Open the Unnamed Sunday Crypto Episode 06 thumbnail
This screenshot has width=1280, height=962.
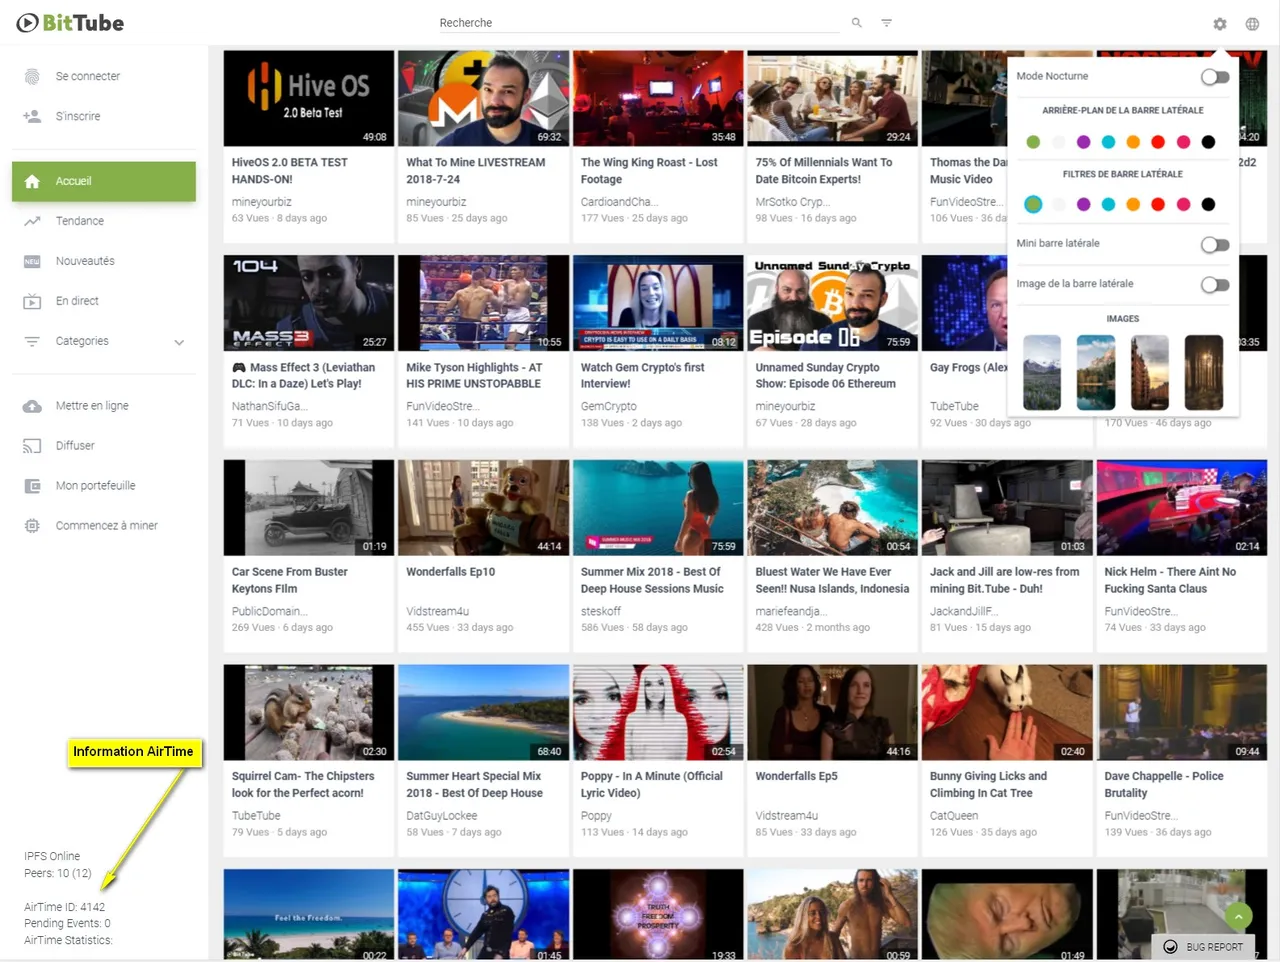832,303
